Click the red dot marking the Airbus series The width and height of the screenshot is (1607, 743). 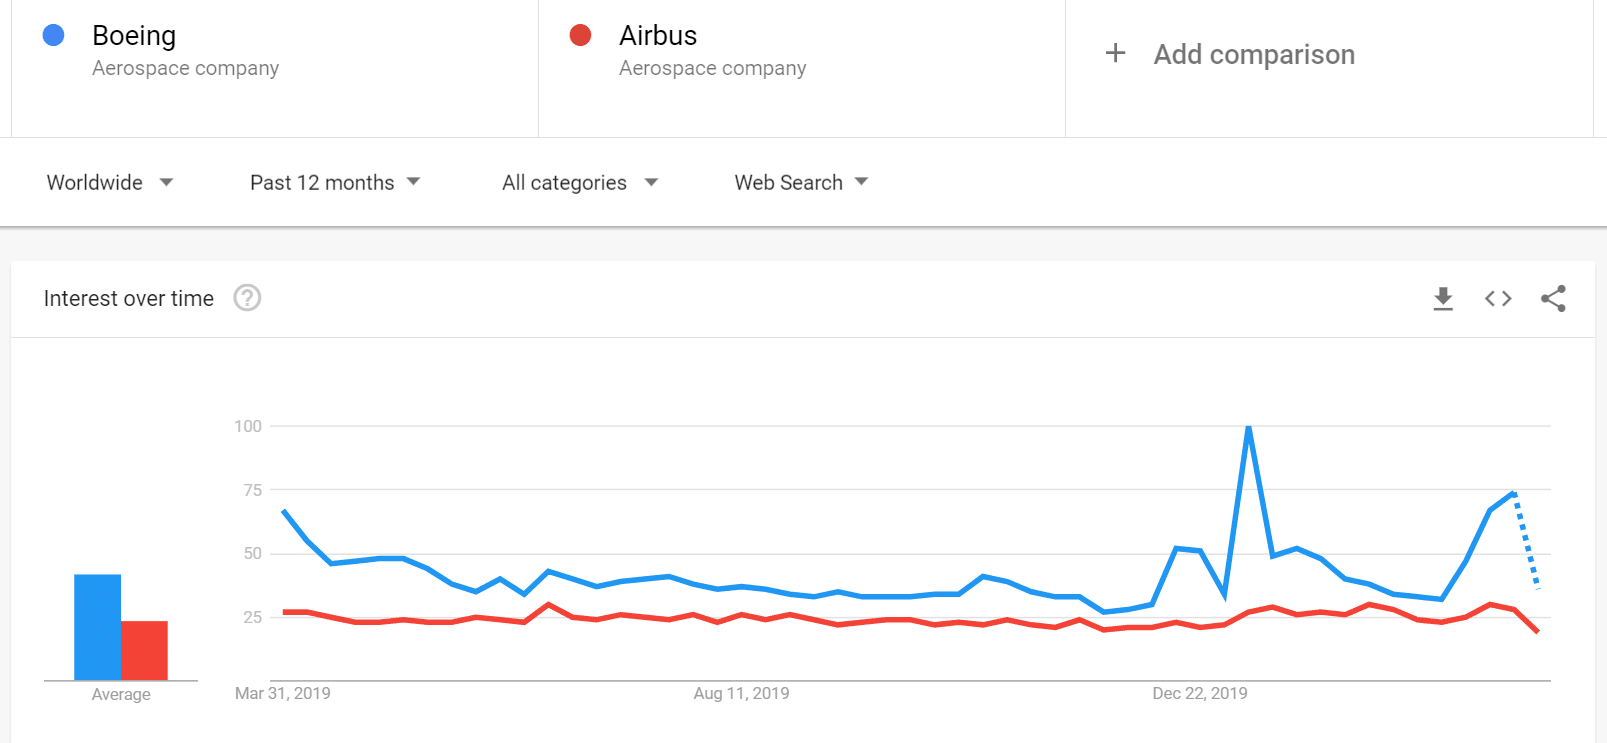[580, 35]
